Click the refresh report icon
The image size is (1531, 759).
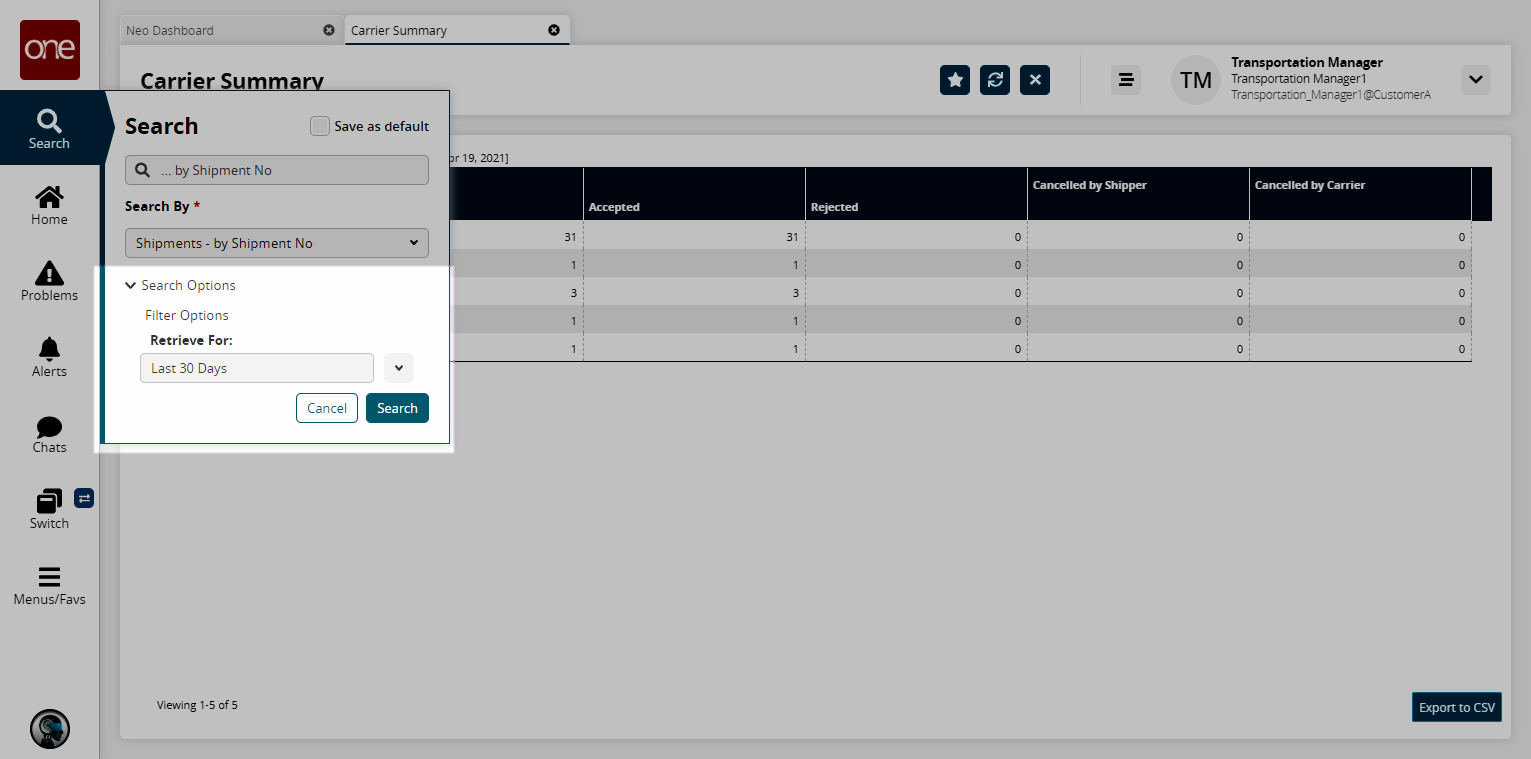pyautogui.click(x=995, y=80)
